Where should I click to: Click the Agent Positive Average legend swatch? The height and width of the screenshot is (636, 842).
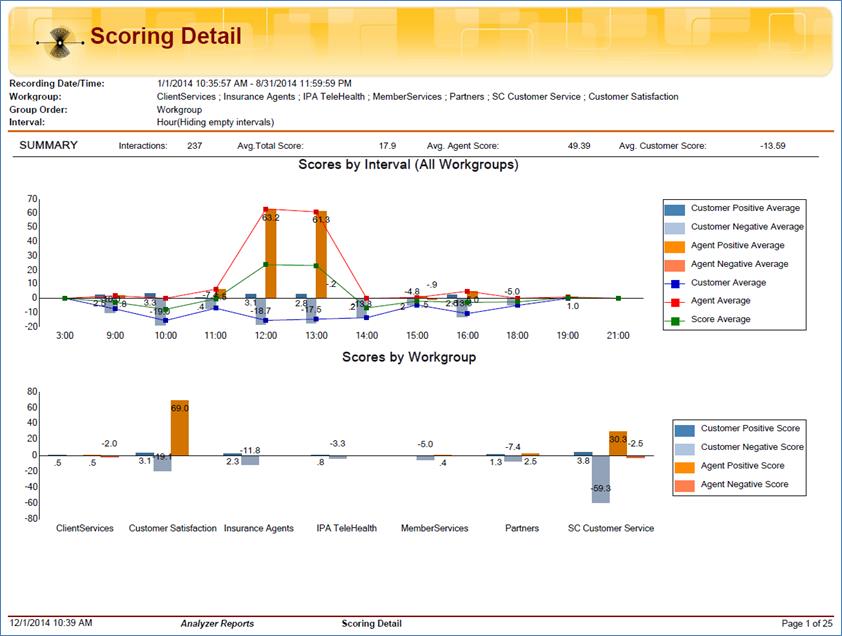[x=675, y=247]
